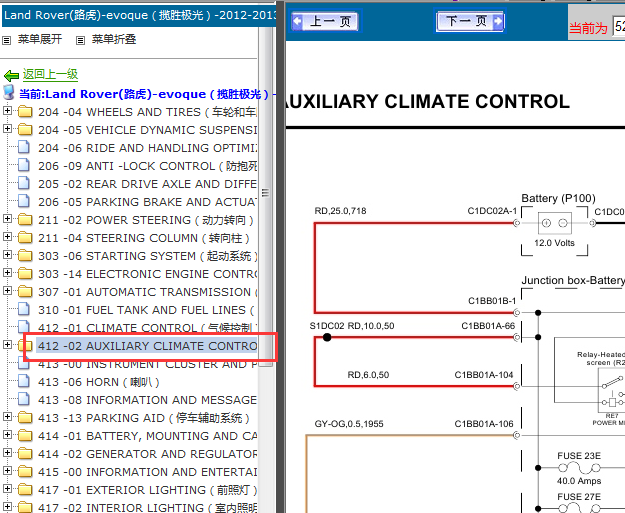Expand the 303-06 STARTING SYSTEM node
Image resolution: width=625 pixels, height=513 pixels.
tap(7, 254)
